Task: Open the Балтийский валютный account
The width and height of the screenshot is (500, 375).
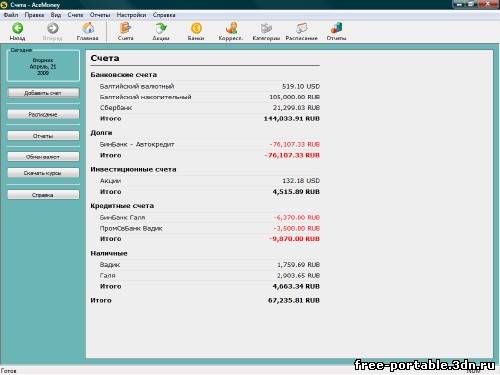Action: point(137,86)
